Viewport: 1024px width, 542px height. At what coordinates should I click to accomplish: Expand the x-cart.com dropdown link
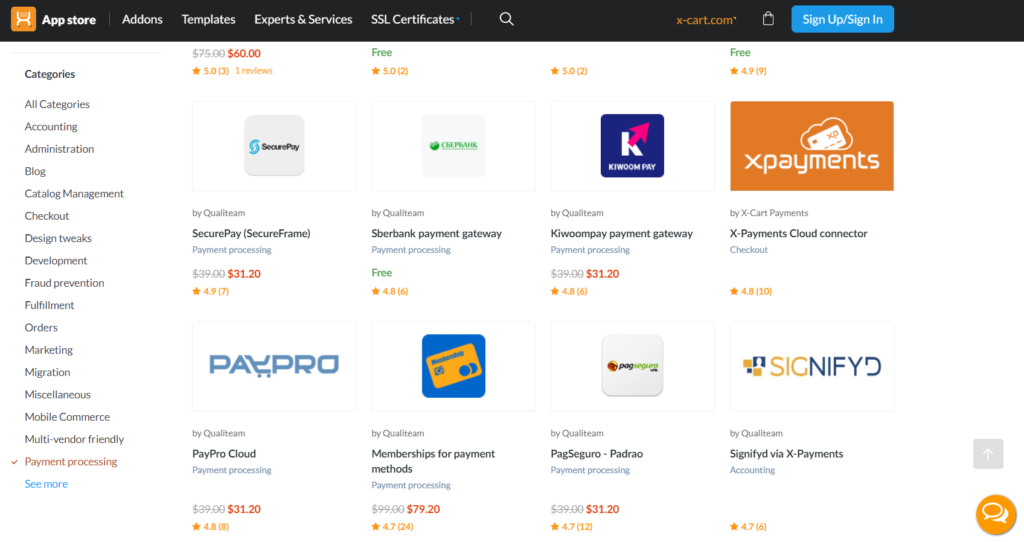coord(706,20)
